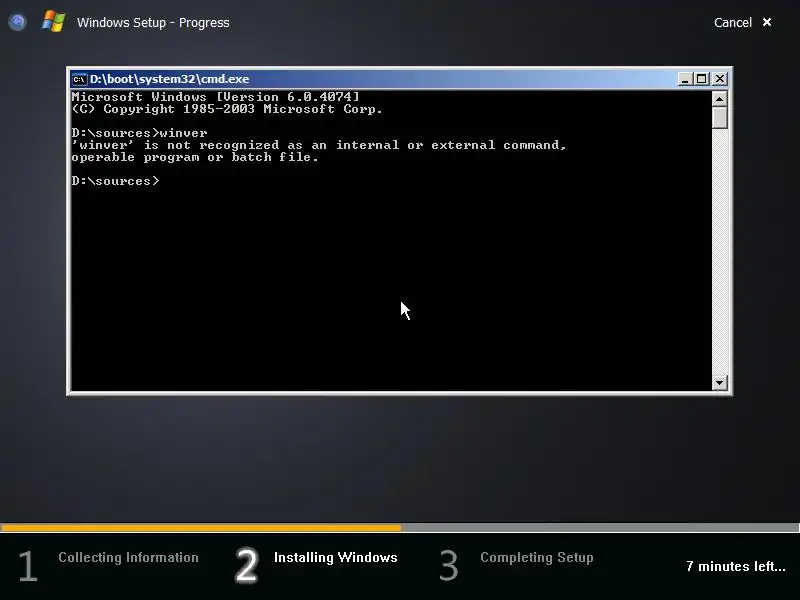Cancel the Windows Setup
The height and width of the screenshot is (600, 800).
click(x=733, y=22)
